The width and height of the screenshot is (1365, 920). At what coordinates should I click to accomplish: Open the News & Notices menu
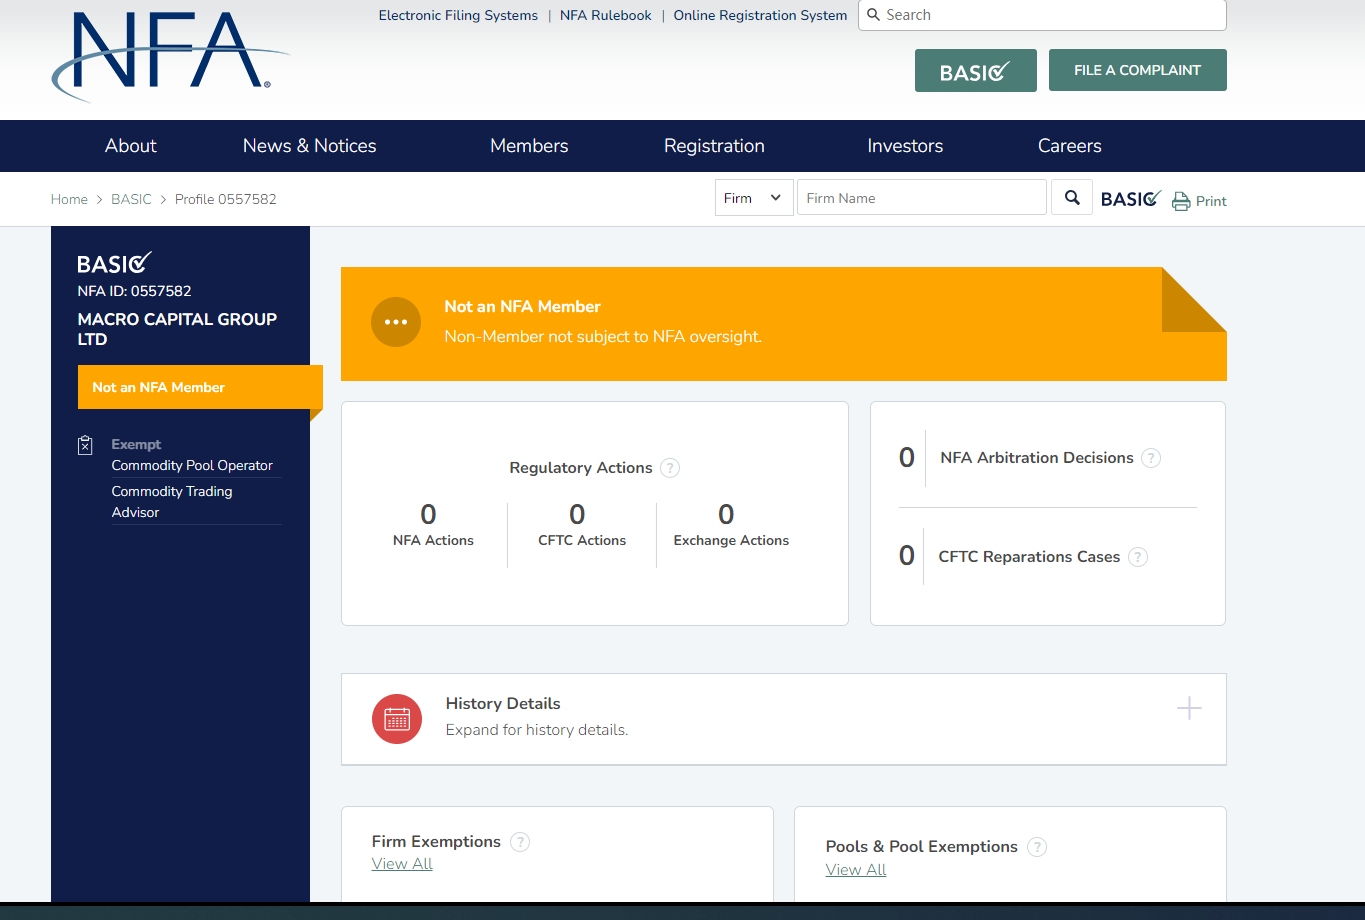pyautogui.click(x=309, y=146)
